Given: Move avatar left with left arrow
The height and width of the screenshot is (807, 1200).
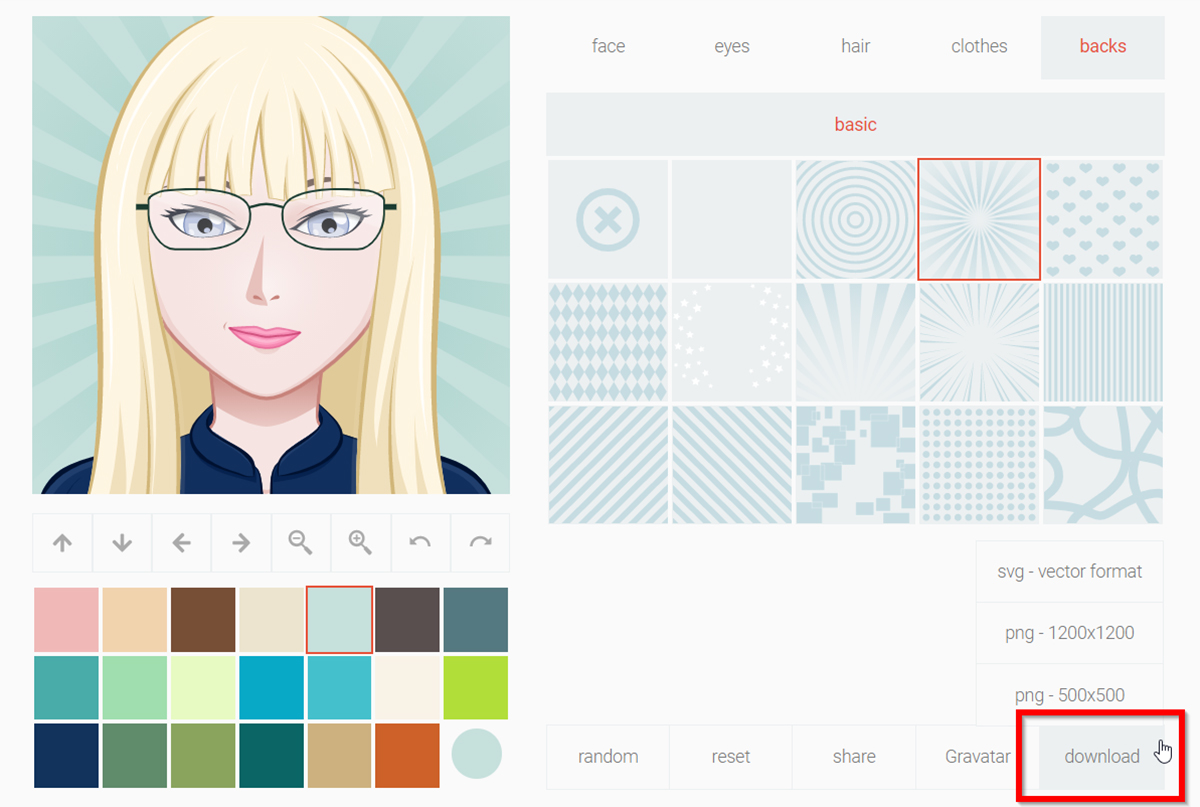Looking at the screenshot, I should [181, 543].
